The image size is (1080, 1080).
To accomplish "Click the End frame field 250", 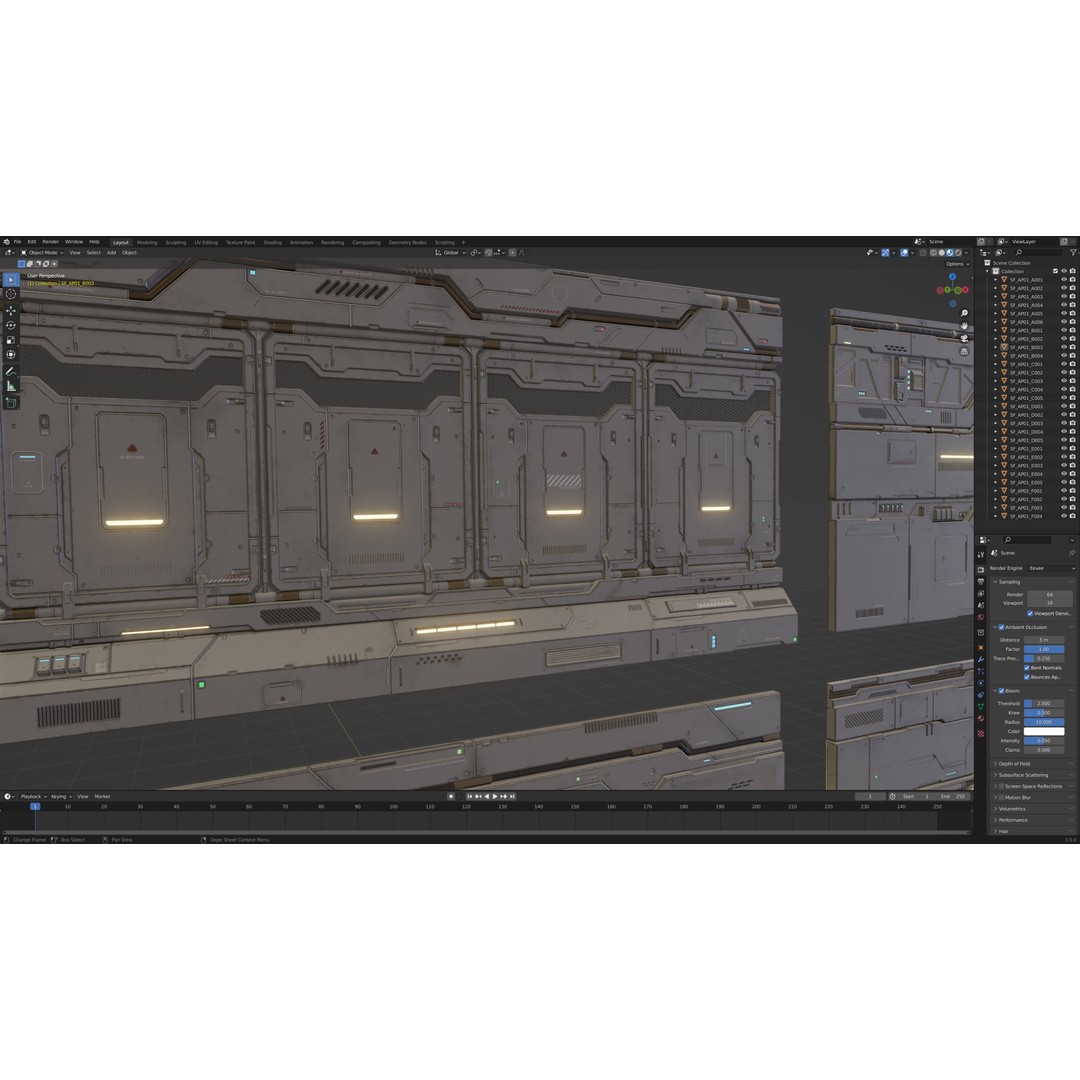I will point(953,796).
